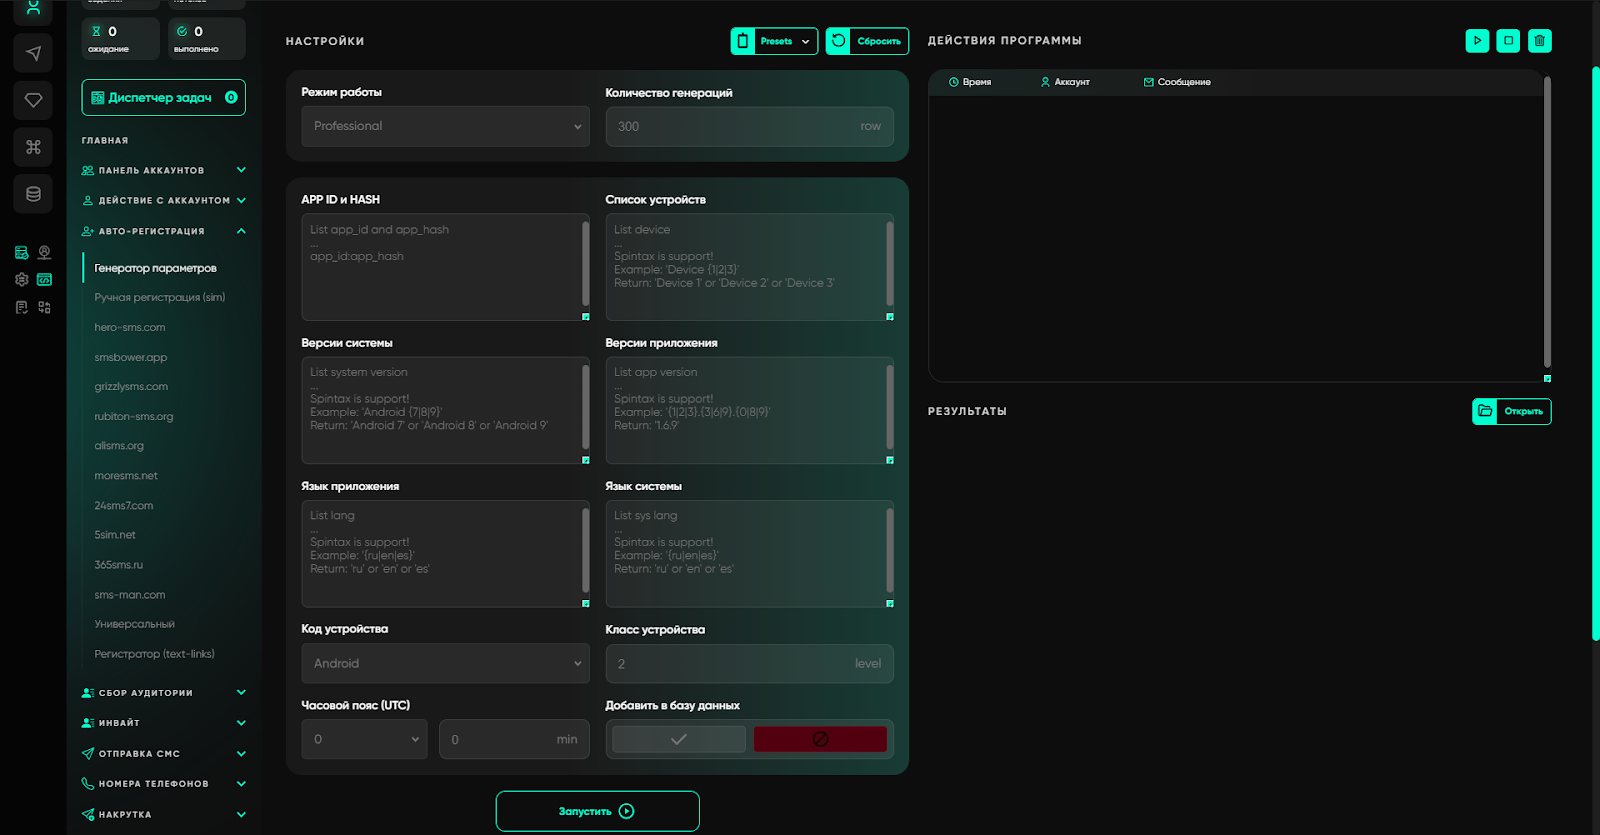Click the trash icon to clear log

(1540, 41)
